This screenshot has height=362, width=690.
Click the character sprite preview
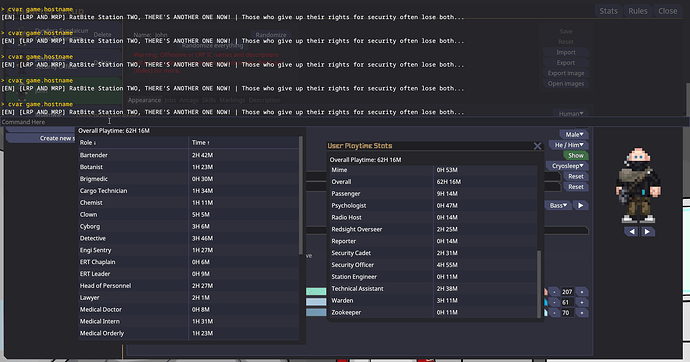coord(639,186)
